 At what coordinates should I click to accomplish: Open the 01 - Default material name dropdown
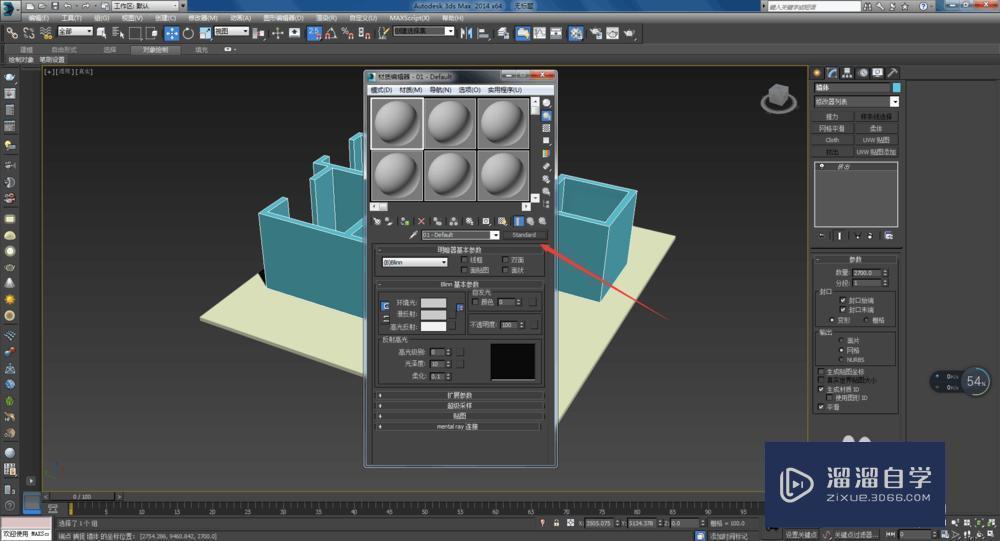pos(494,235)
